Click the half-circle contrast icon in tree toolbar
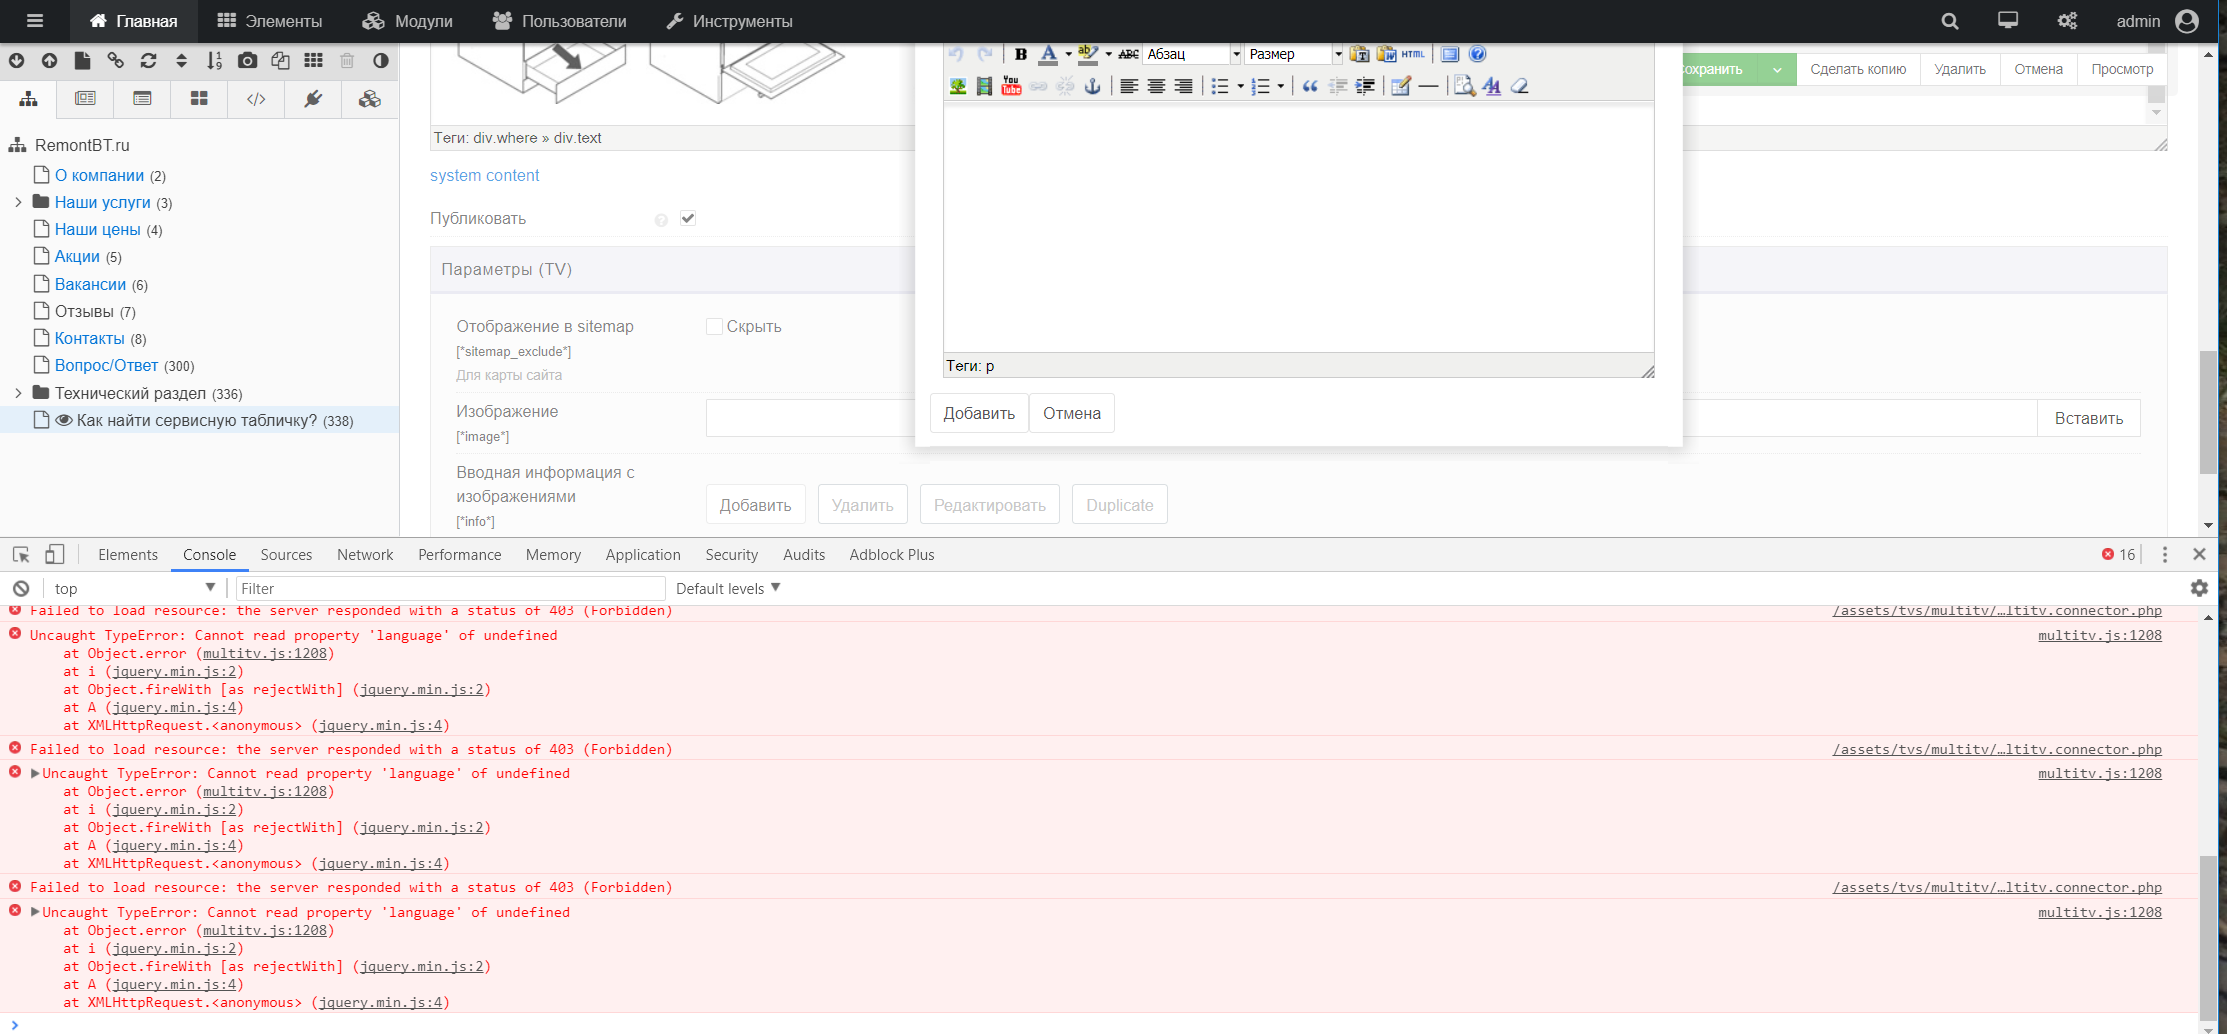This screenshot has width=2227, height=1034. (x=380, y=61)
